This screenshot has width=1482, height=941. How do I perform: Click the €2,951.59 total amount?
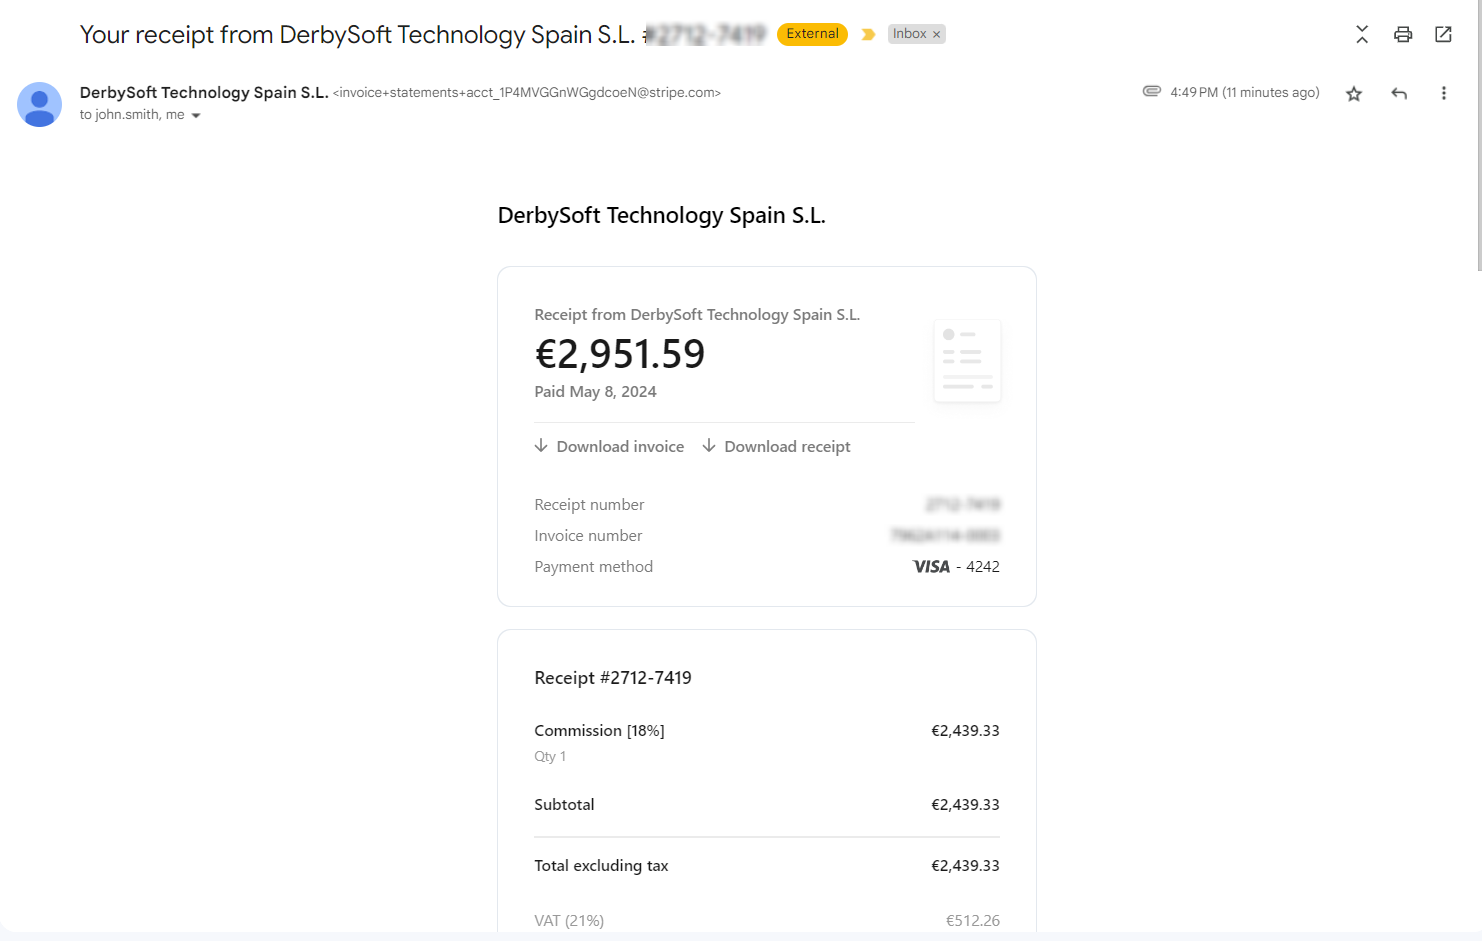tap(620, 354)
